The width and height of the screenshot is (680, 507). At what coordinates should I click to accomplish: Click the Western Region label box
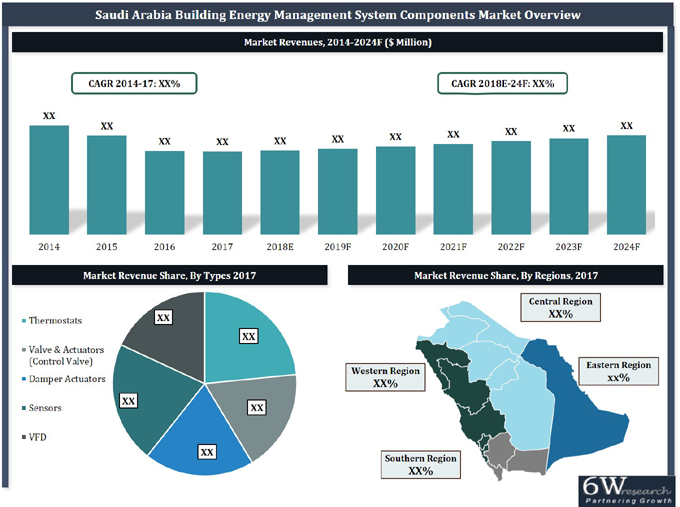click(385, 377)
